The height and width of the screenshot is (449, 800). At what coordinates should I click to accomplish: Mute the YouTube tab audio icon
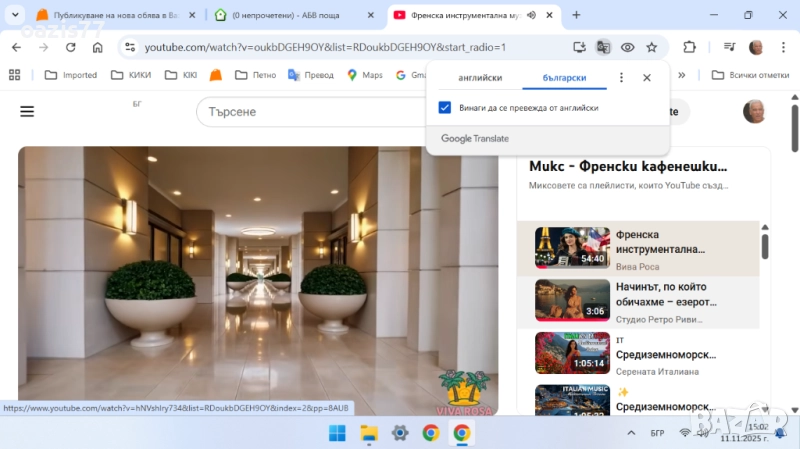pos(530,15)
